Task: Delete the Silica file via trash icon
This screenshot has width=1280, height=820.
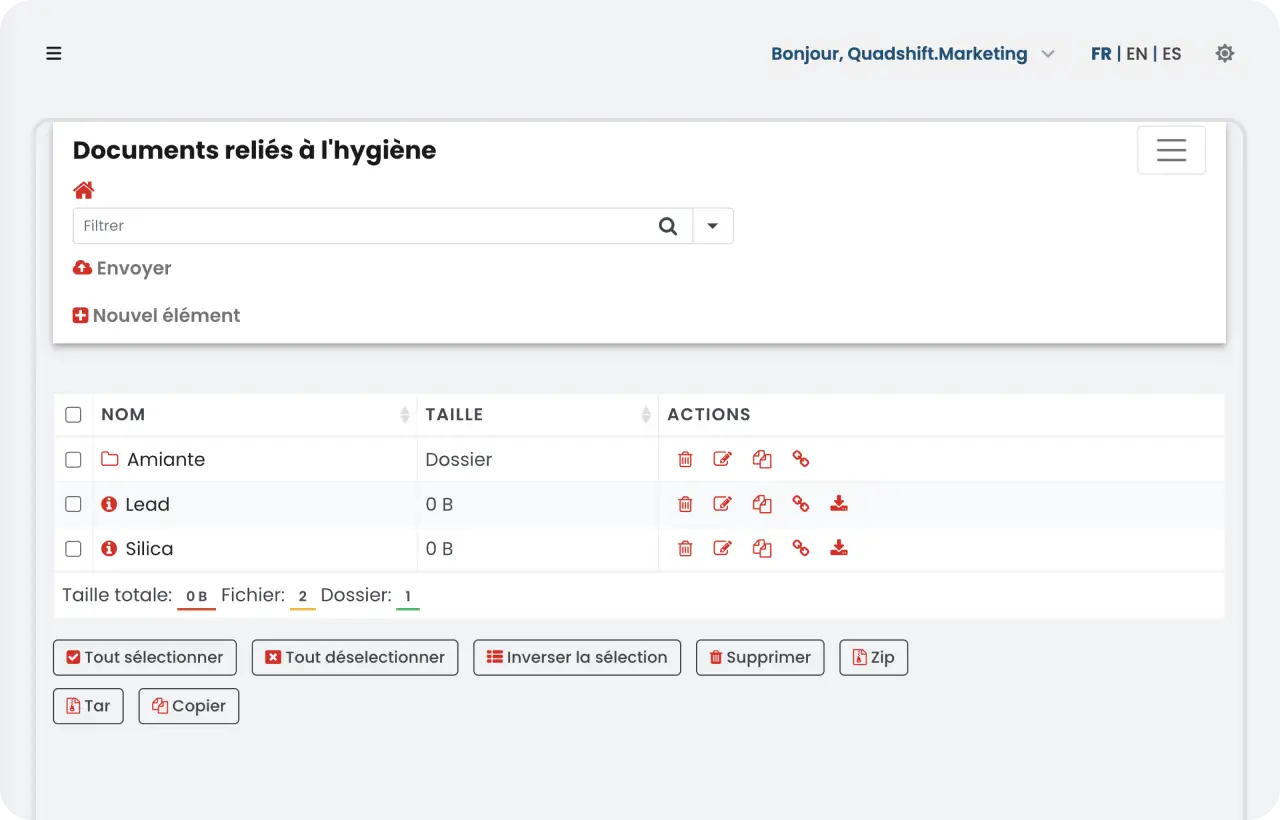Action: [x=685, y=548]
